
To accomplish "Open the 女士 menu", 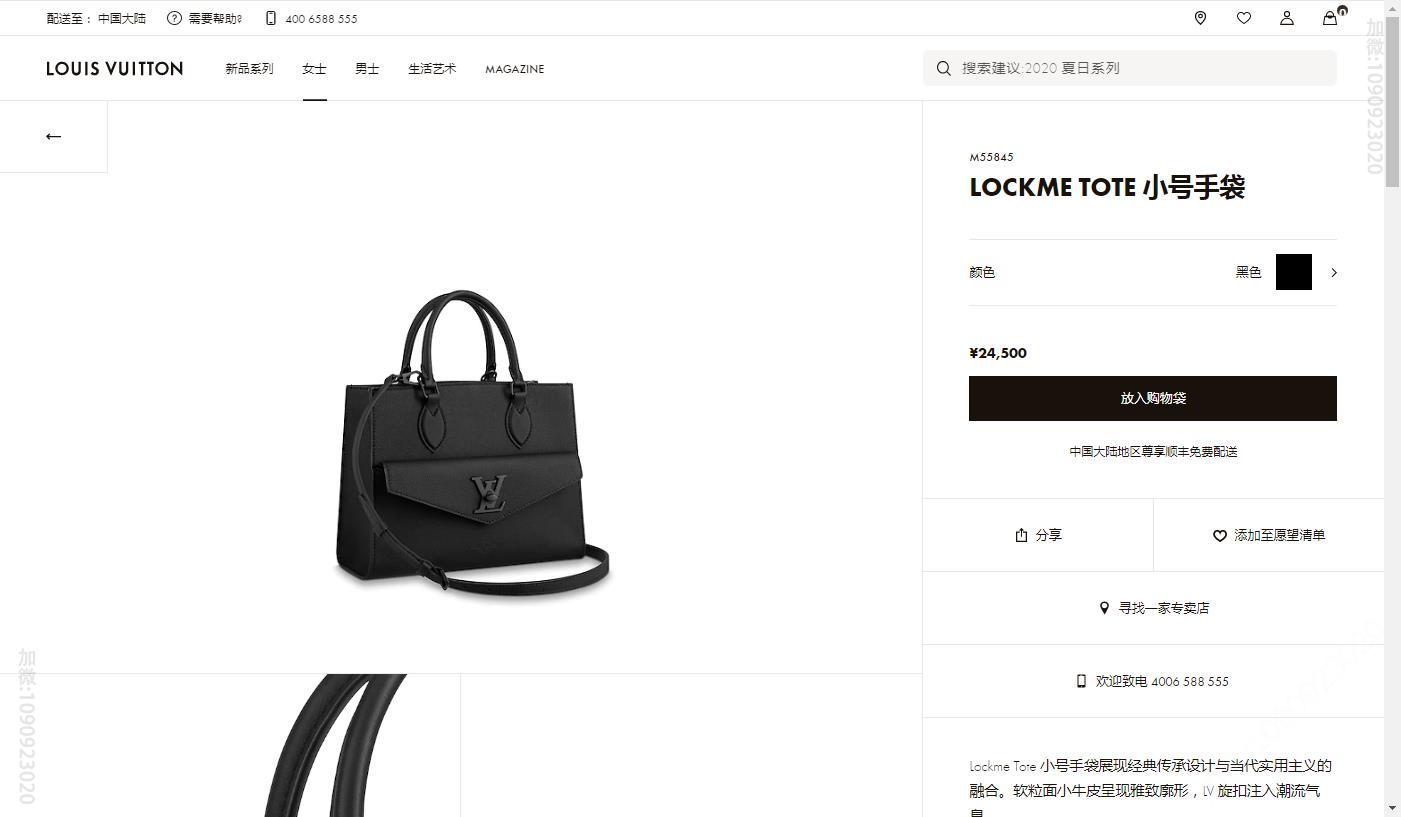I will coord(315,69).
